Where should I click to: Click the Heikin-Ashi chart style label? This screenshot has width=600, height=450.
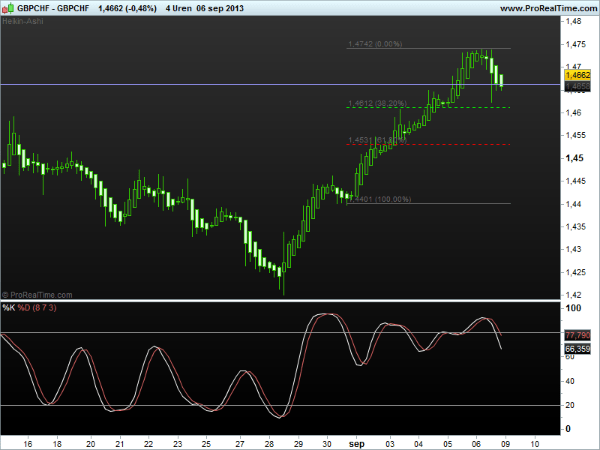23,21
